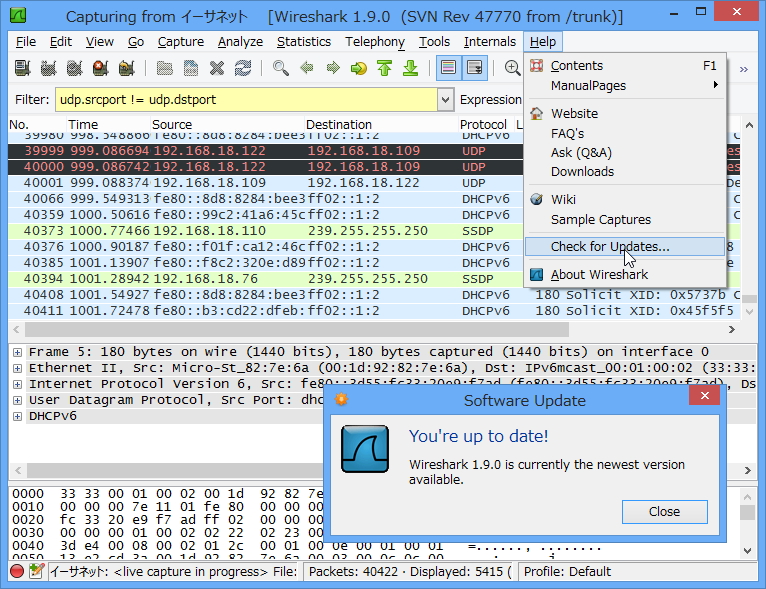
Task: Click the red capture status indicator
Action: 17,571
